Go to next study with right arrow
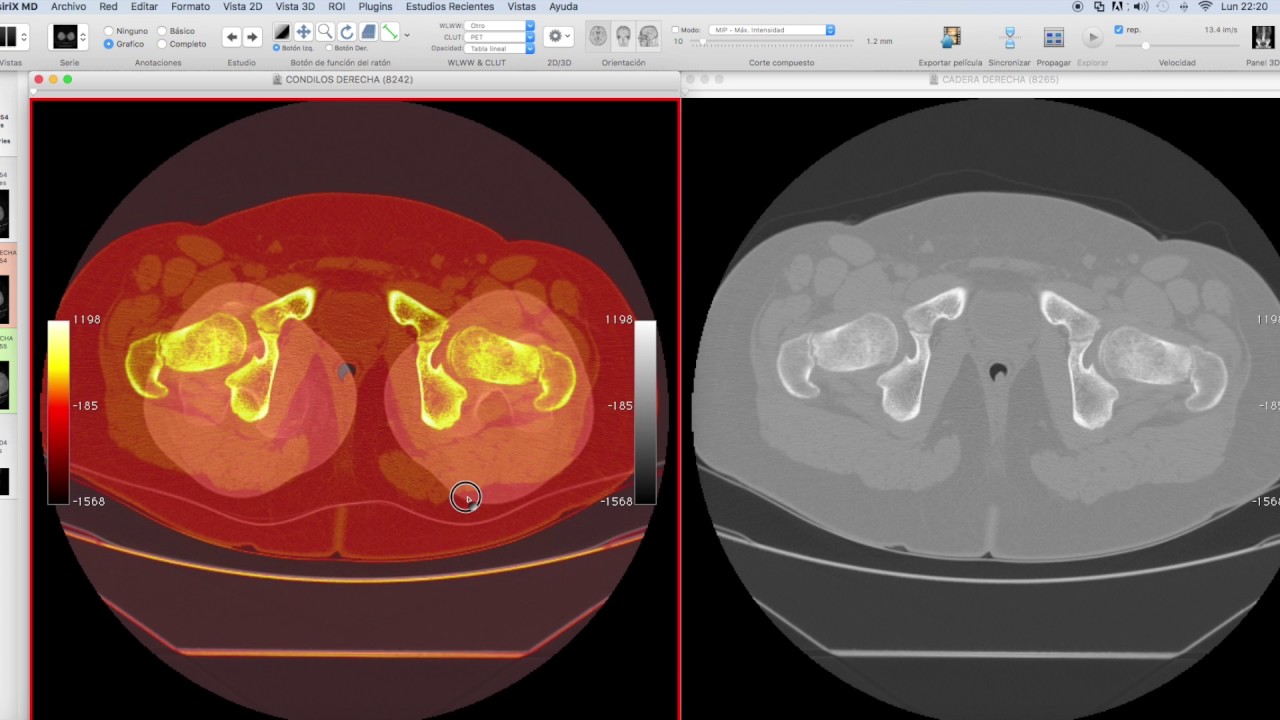The height and width of the screenshot is (720, 1280). tap(252, 37)
